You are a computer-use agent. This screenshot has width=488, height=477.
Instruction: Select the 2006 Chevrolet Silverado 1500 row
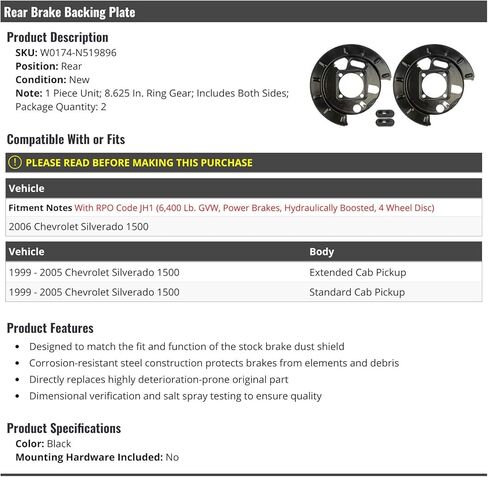click(x=244, y=226)
